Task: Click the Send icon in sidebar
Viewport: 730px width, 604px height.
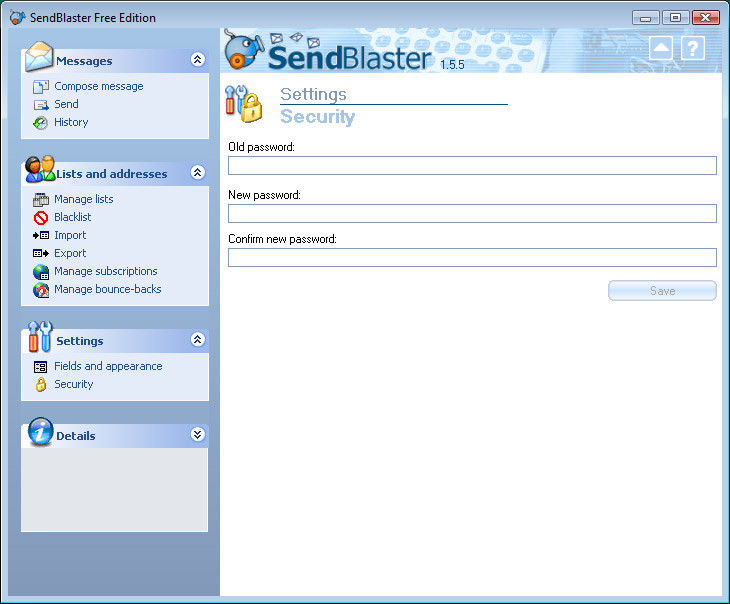Action: click(x=41, y=105)
